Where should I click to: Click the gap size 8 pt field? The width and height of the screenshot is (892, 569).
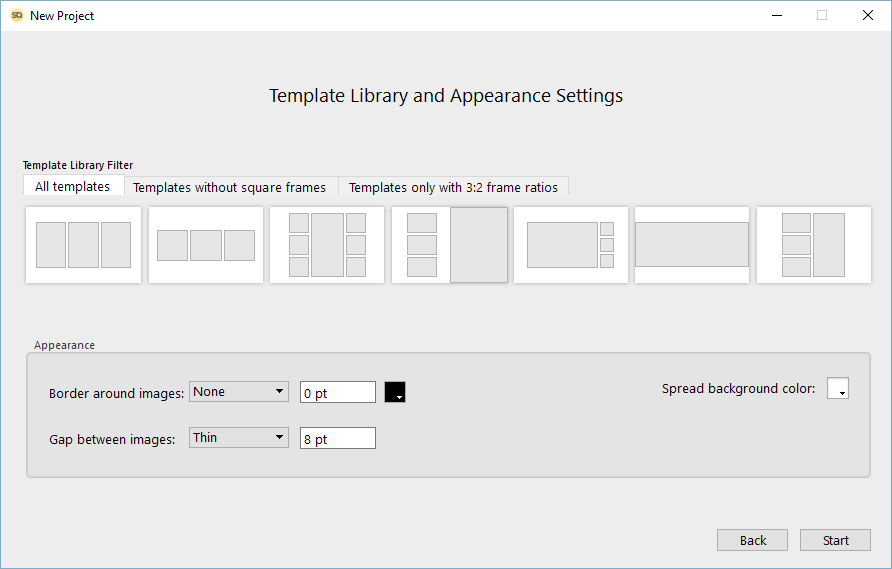[337, 439]
